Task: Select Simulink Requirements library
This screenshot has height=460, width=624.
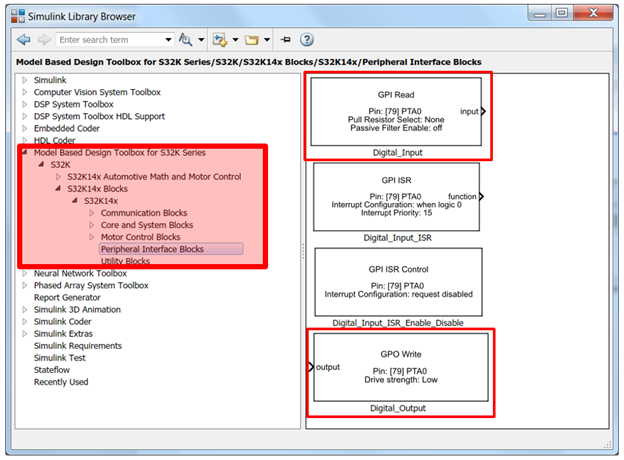Action: coord(78,346)
